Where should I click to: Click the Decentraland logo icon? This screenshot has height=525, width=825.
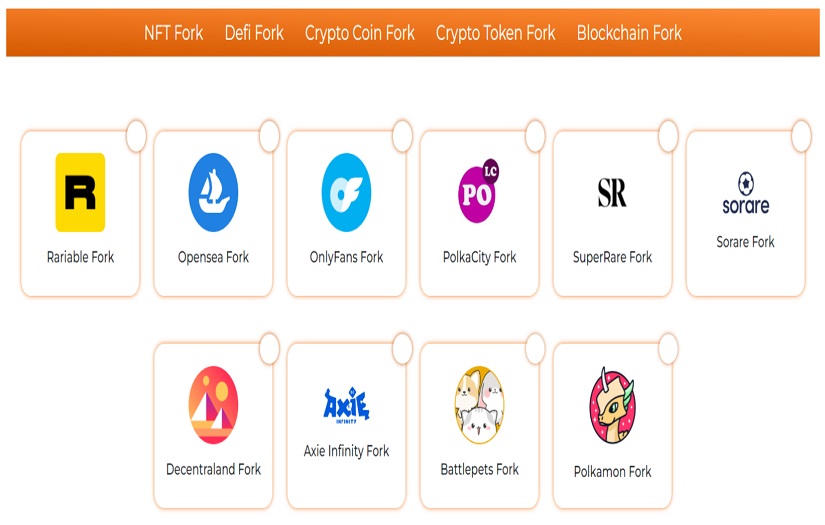pyautogui.click(x=213, y=405)
